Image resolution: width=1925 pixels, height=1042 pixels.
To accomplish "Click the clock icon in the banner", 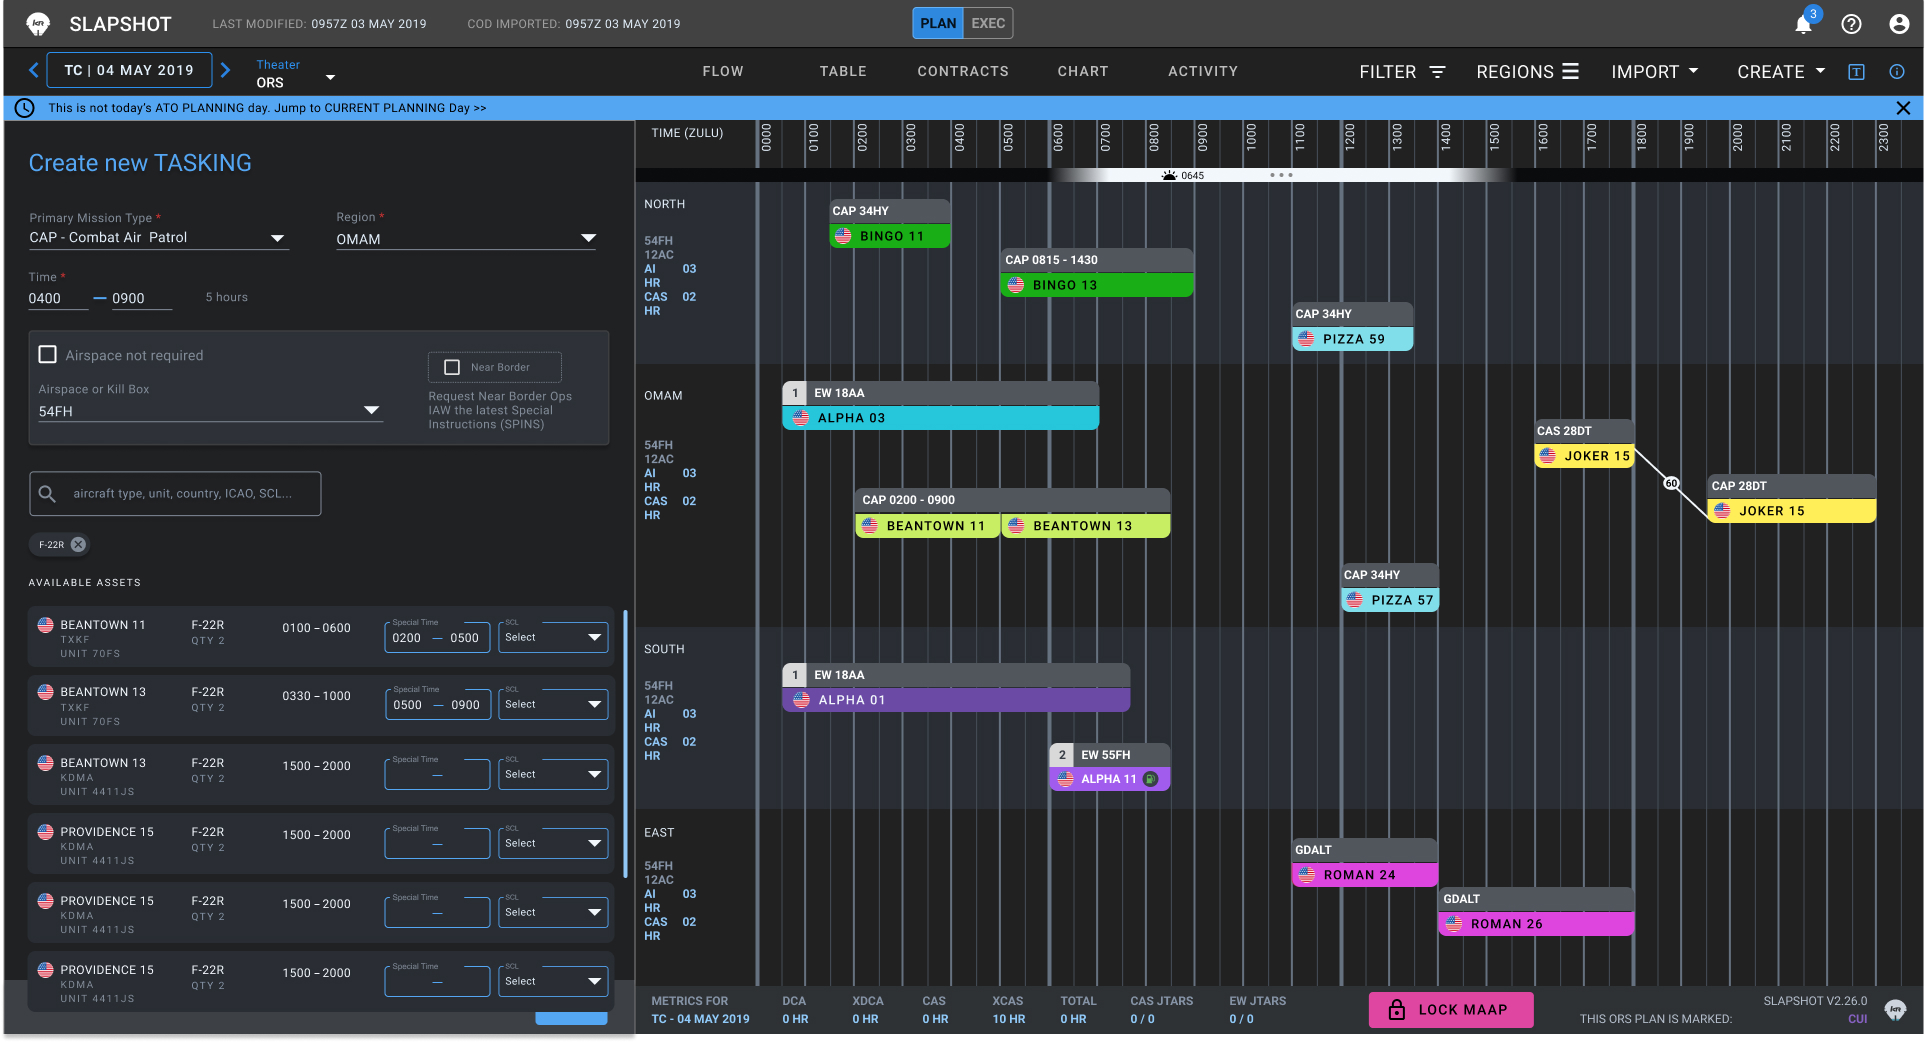I will (25, 108).
